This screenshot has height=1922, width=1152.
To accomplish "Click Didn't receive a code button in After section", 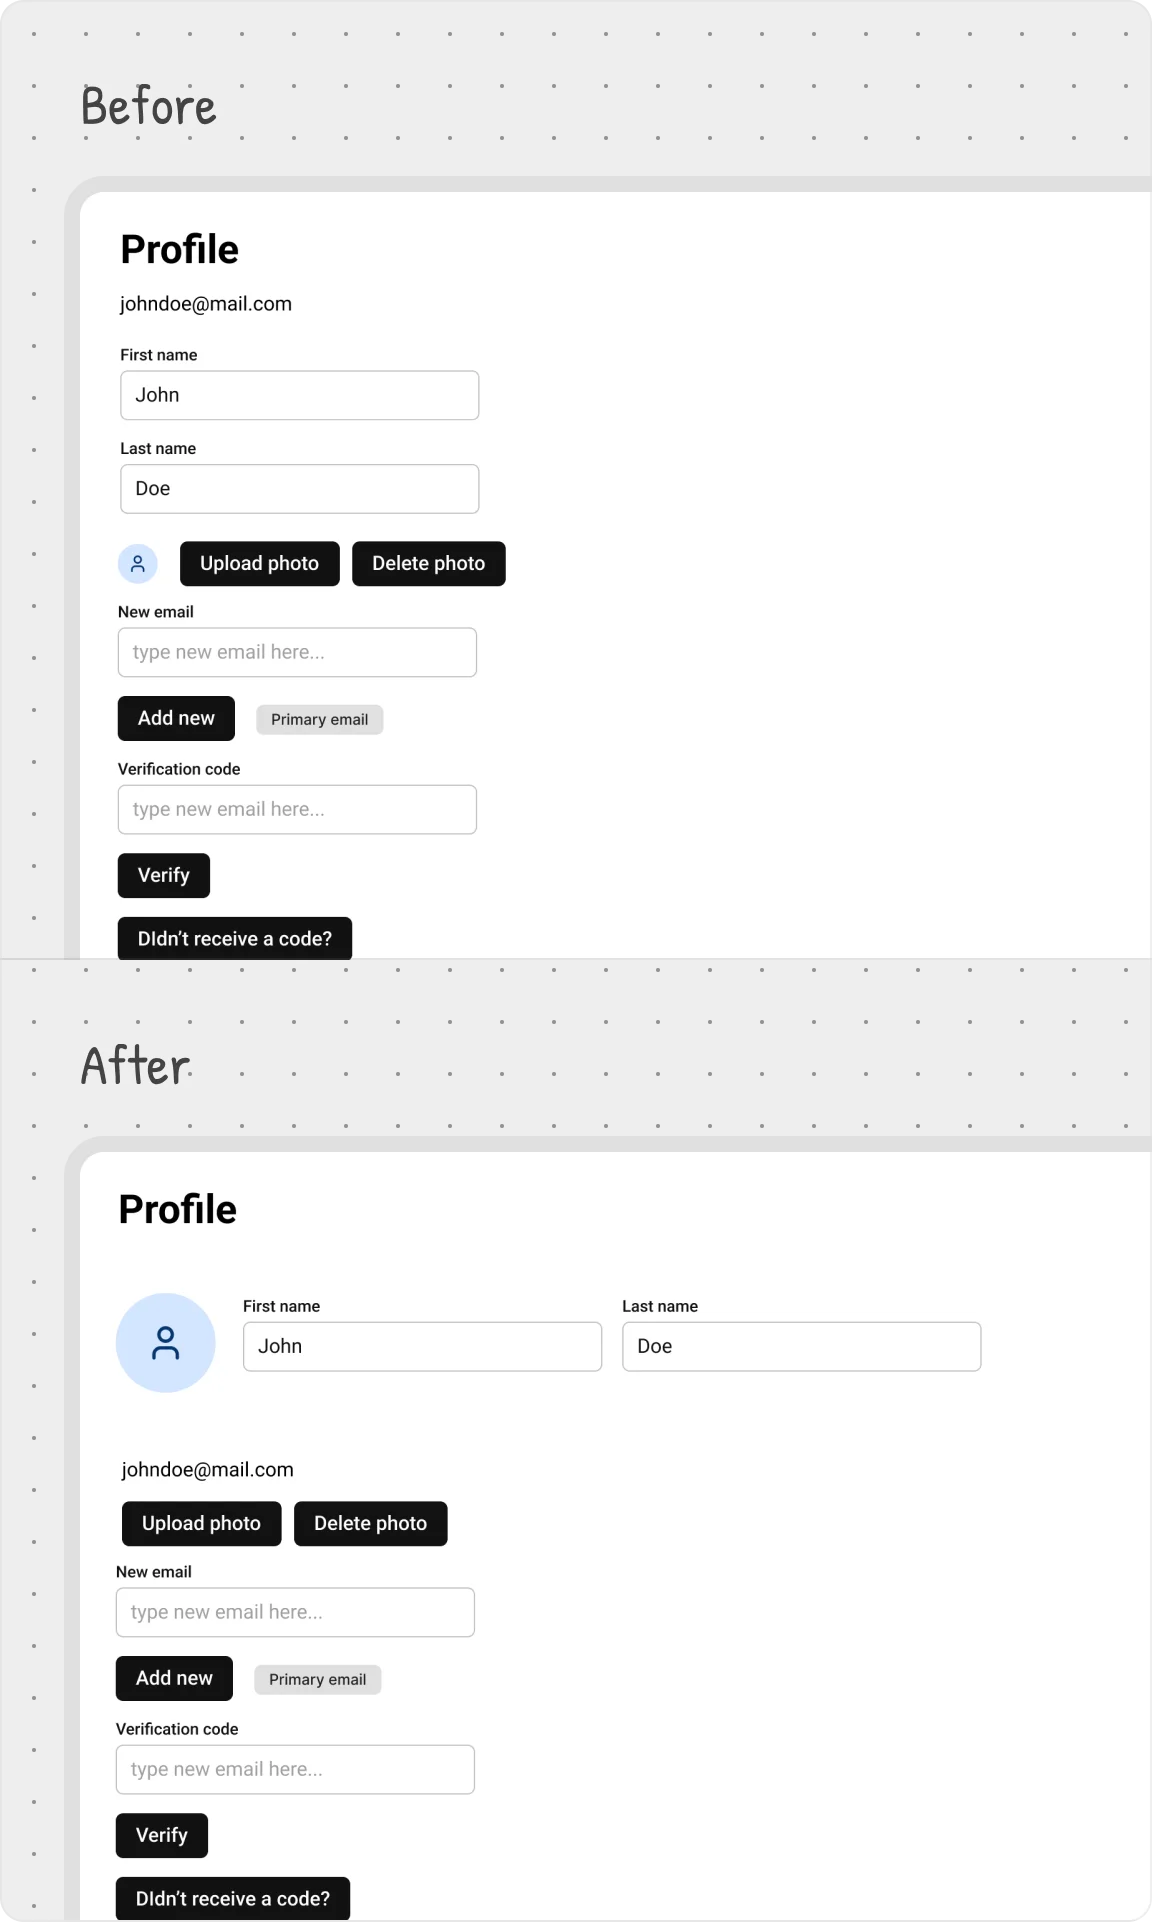I will [x=233, y=1899].
